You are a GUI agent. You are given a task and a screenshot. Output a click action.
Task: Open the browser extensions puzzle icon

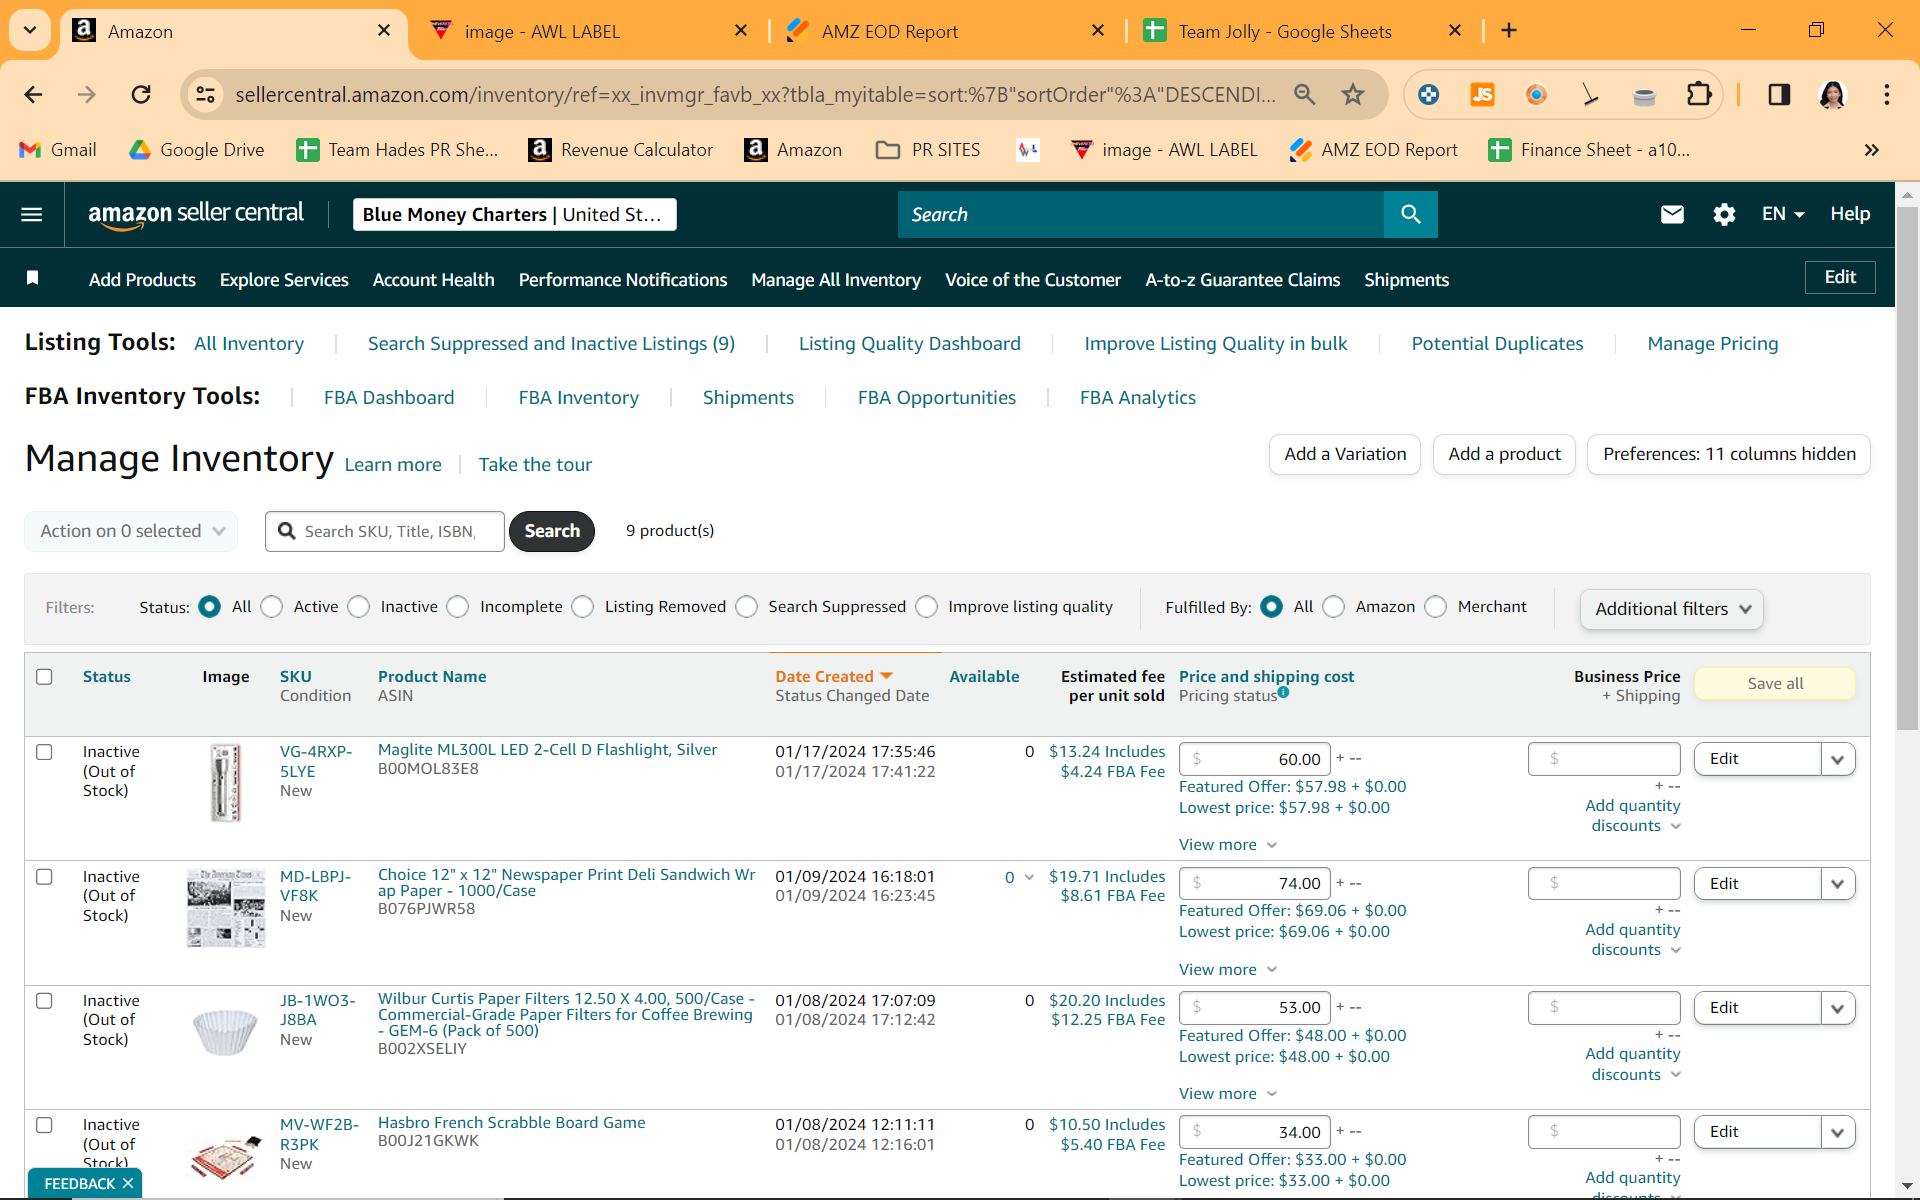coord(1699,94)
